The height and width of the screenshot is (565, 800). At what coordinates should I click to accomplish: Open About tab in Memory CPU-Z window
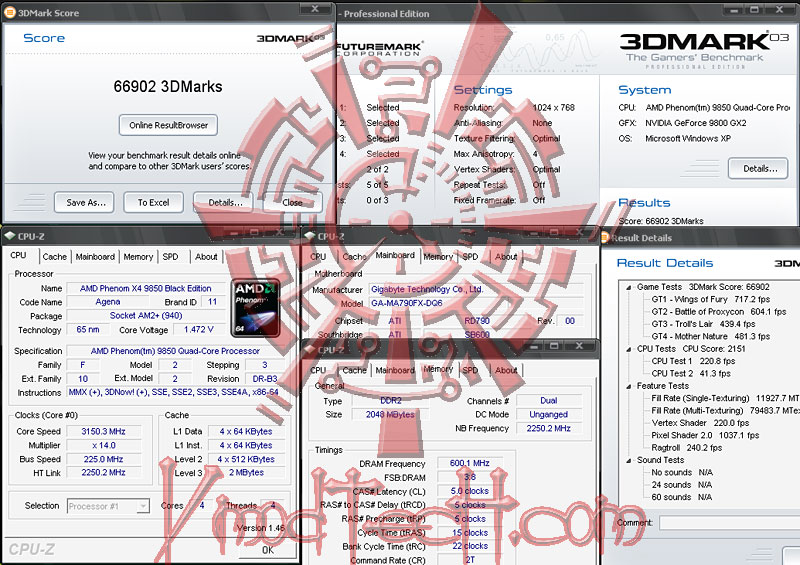[506, 370]
